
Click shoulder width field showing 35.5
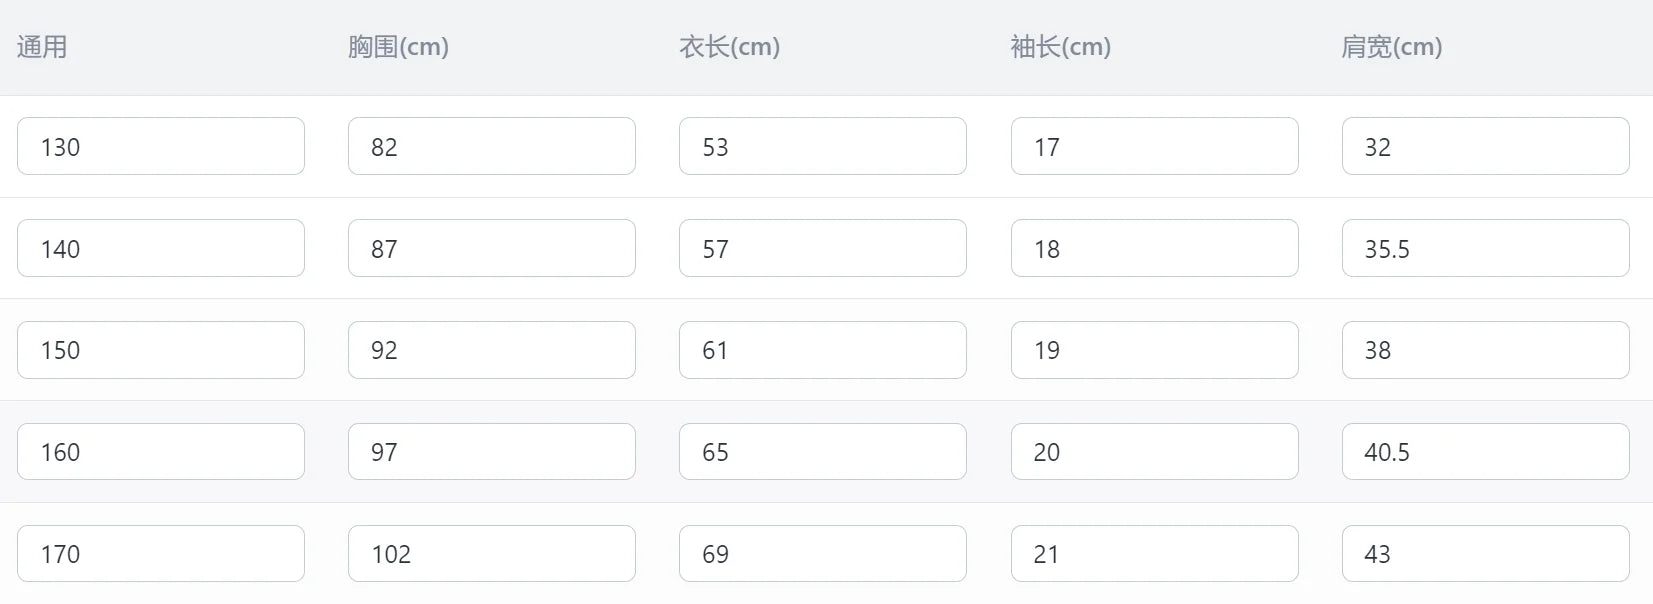click(x=1485, y=248)
